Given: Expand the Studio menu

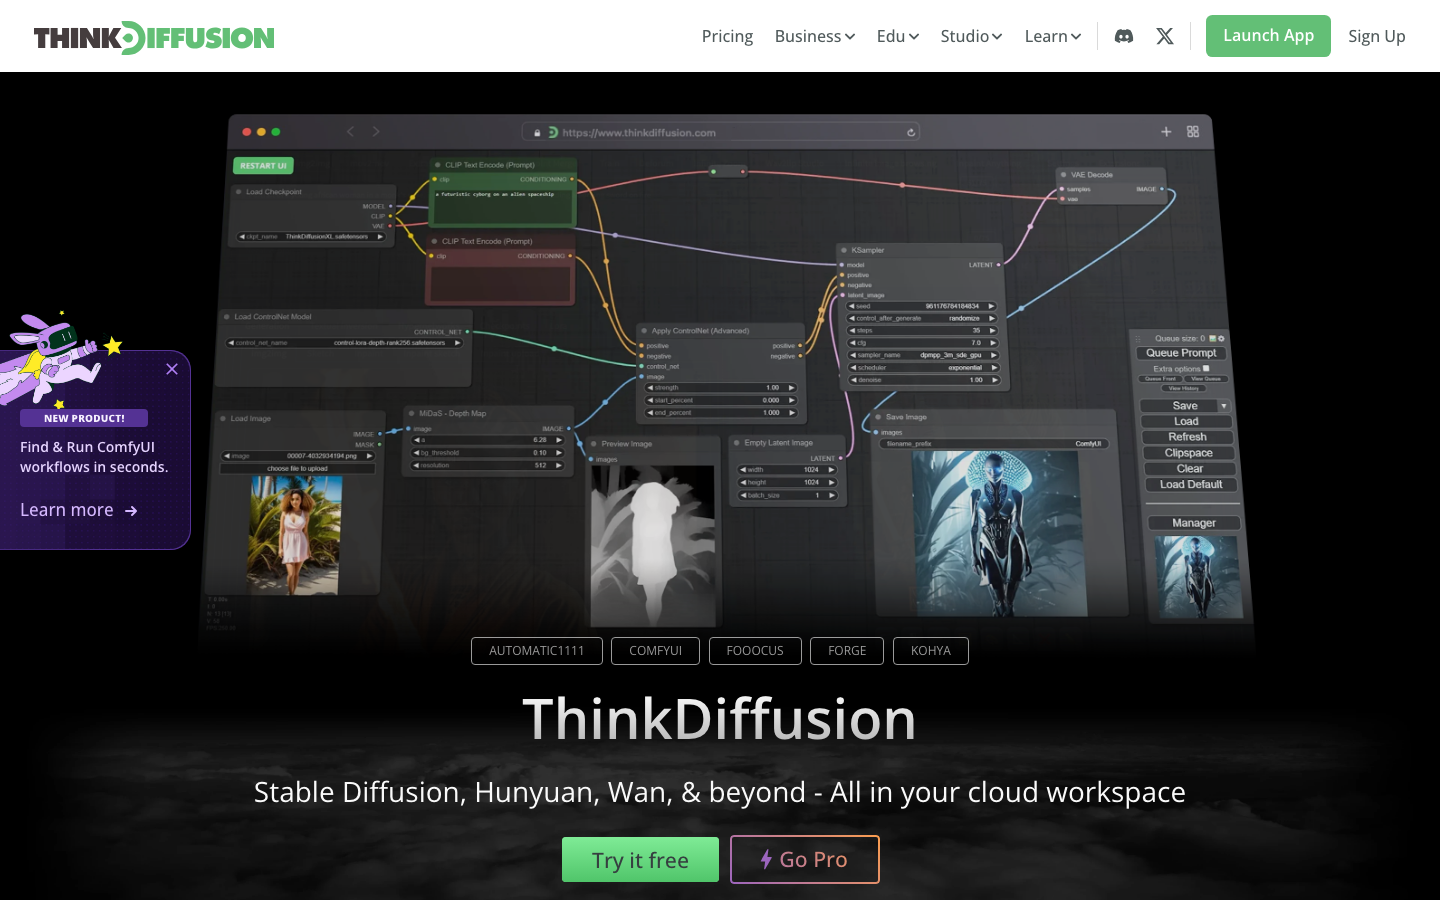Looking at the screenshot, I should click(x=971, y=36).
